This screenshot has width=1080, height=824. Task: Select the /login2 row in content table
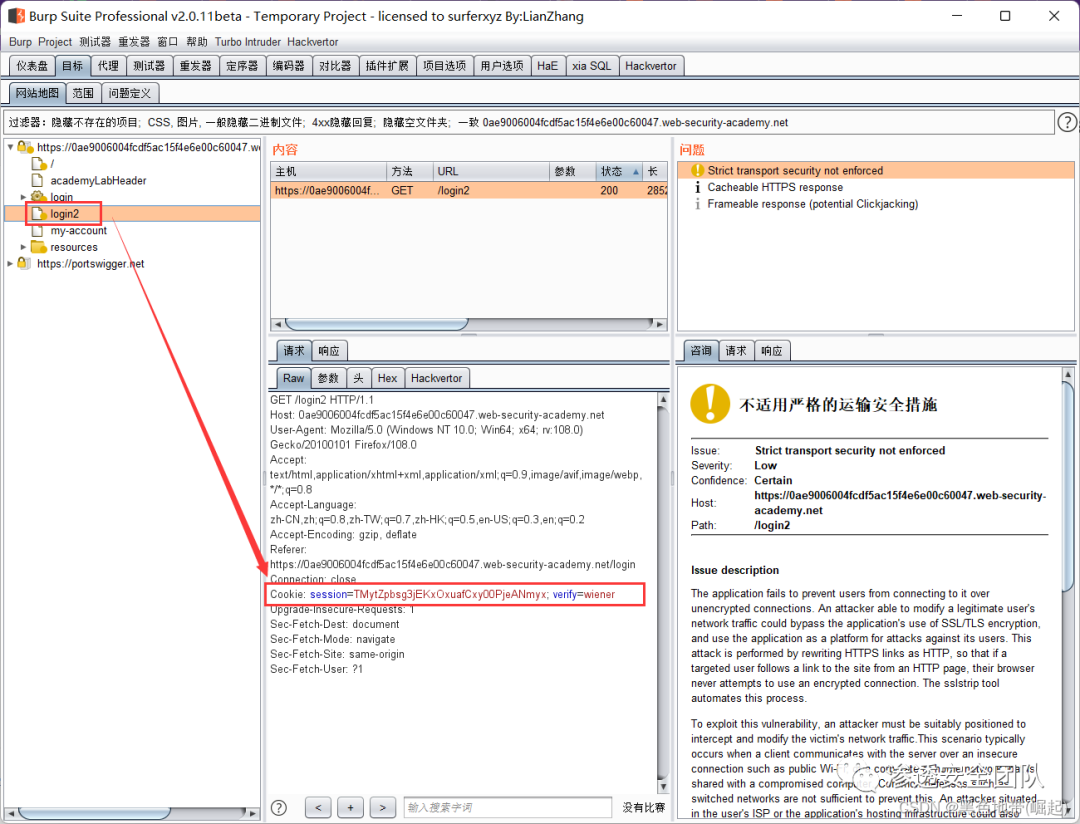(468, 190)
